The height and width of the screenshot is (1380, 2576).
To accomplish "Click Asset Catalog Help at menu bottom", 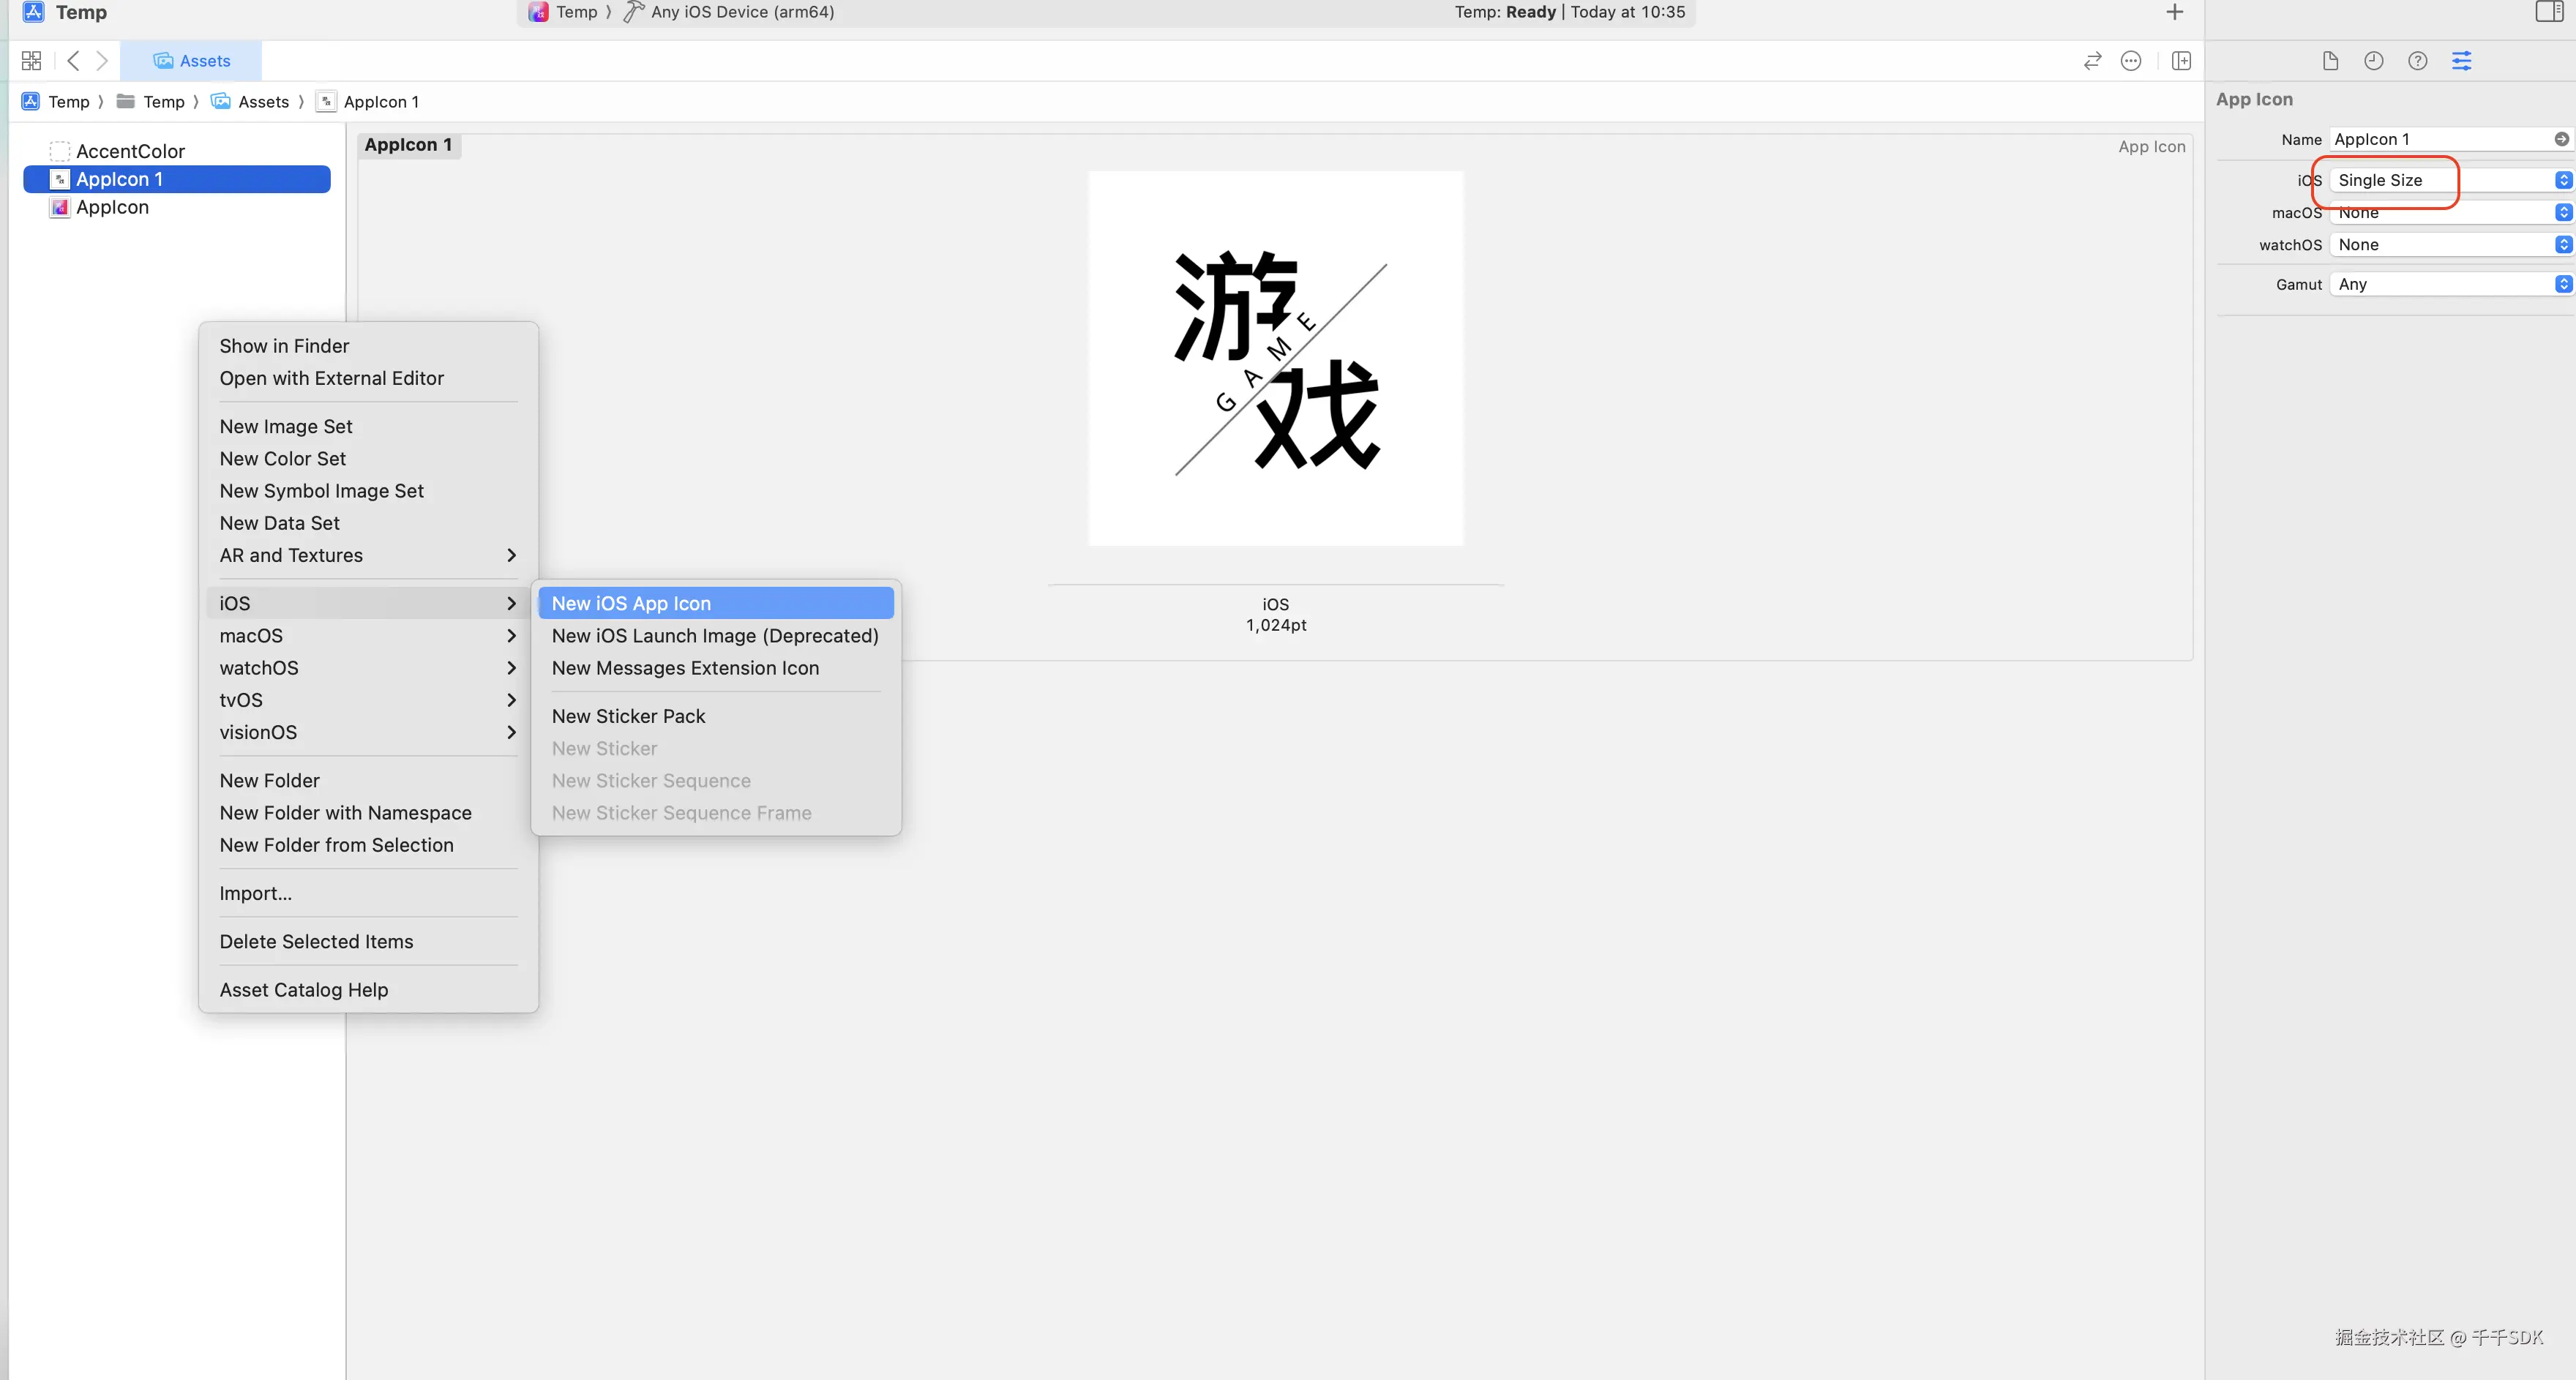I will click(303, 989).
